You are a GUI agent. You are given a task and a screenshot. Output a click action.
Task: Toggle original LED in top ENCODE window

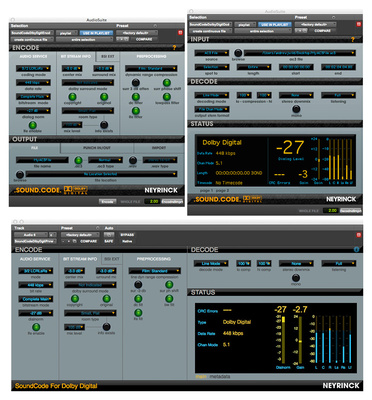point(104,97)
